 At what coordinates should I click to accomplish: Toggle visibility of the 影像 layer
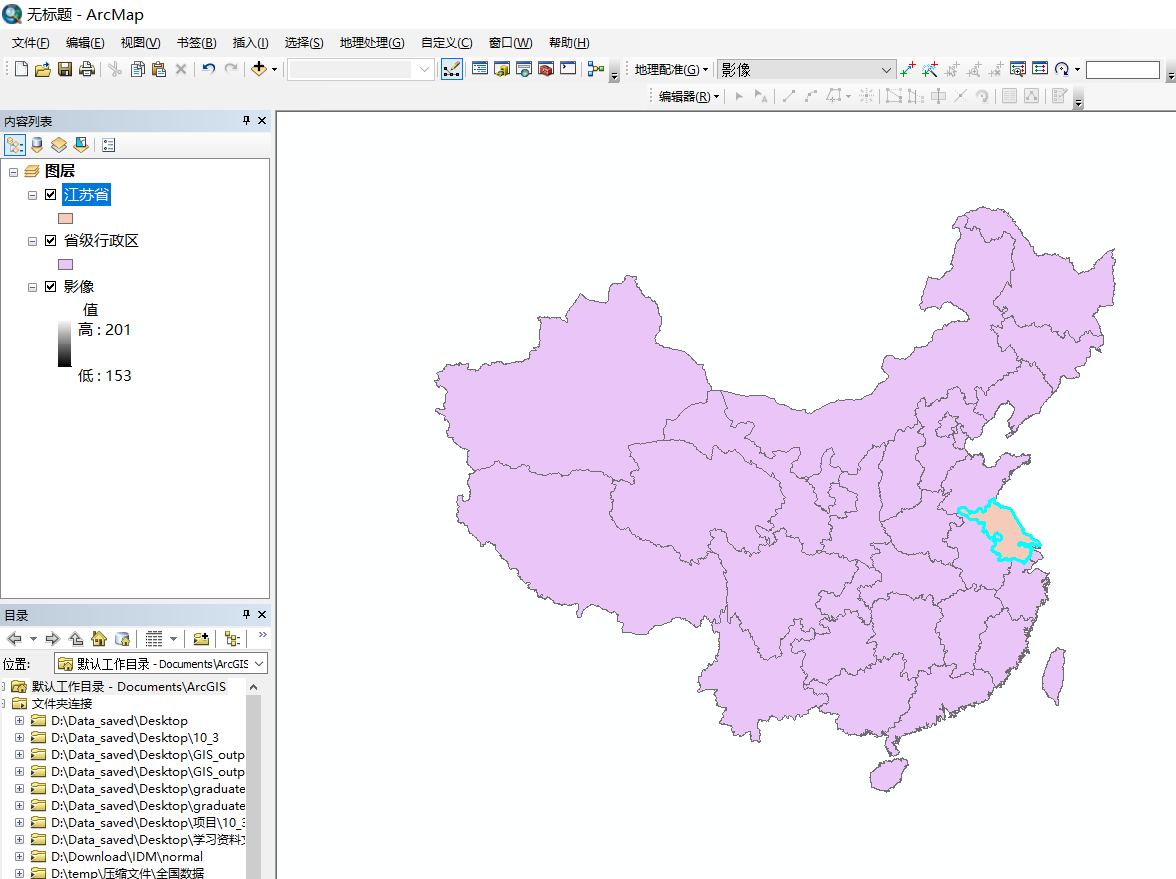tap(50, 286)
